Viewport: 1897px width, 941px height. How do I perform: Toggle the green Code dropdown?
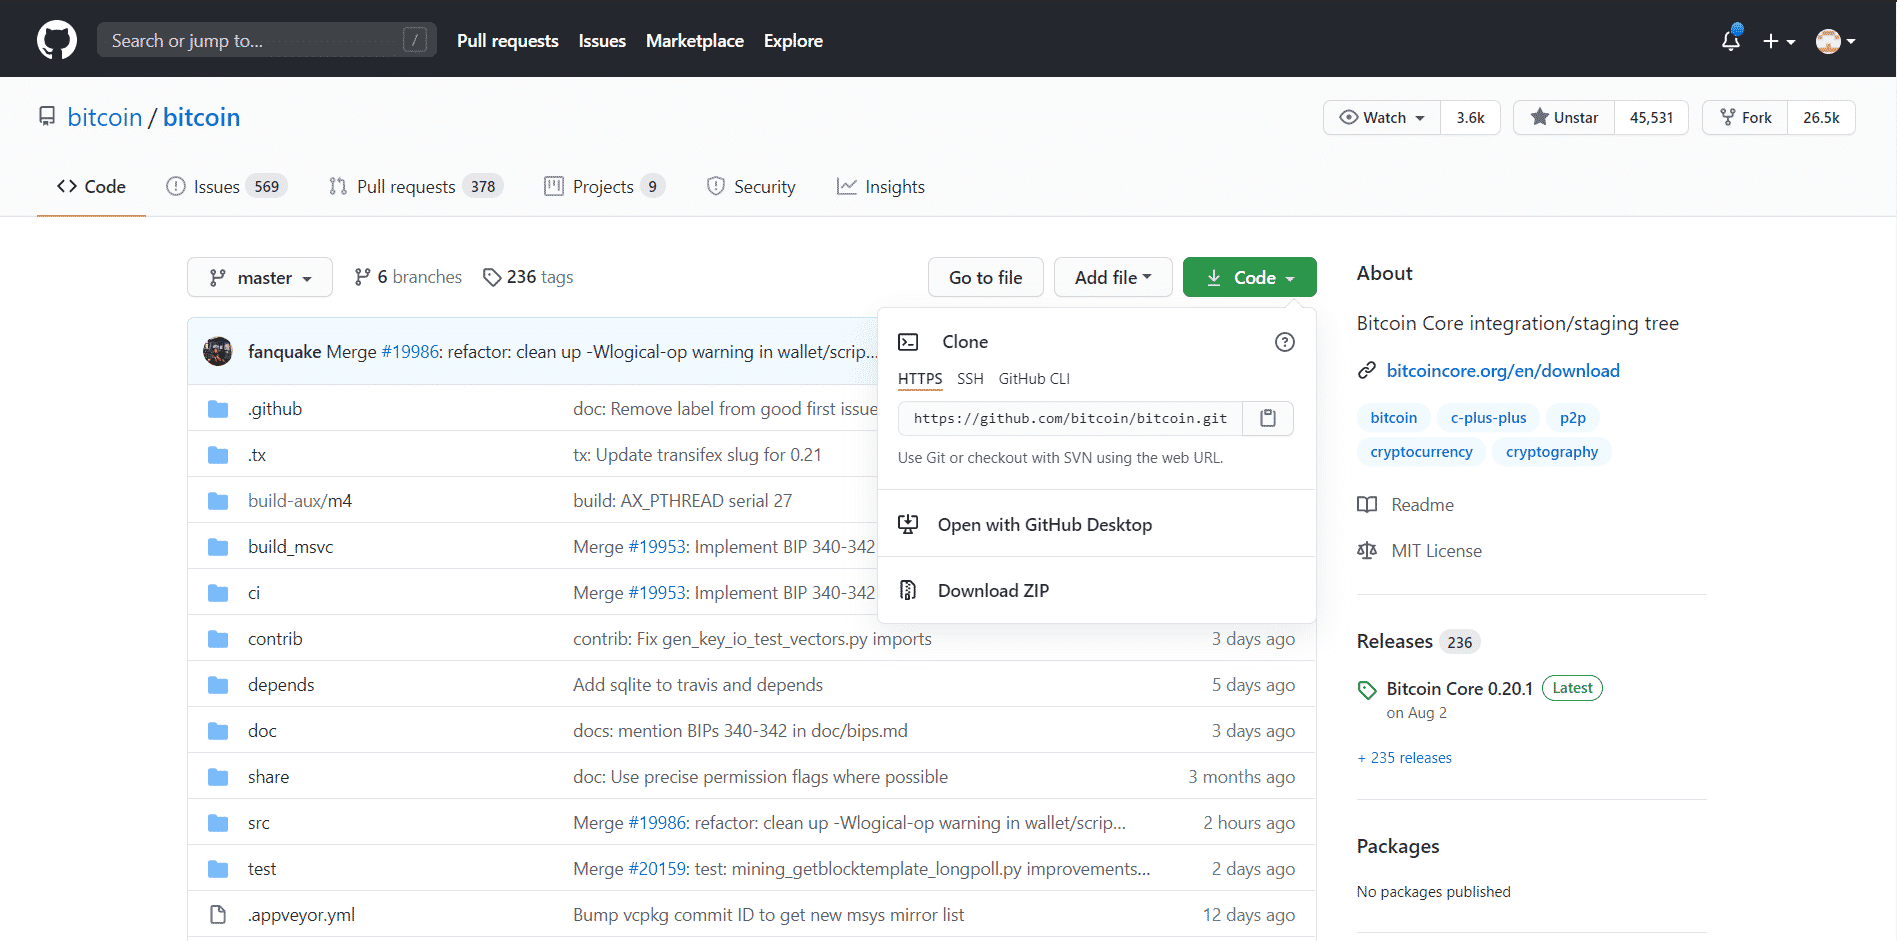pyautogui.click(x=1249, y=277)
